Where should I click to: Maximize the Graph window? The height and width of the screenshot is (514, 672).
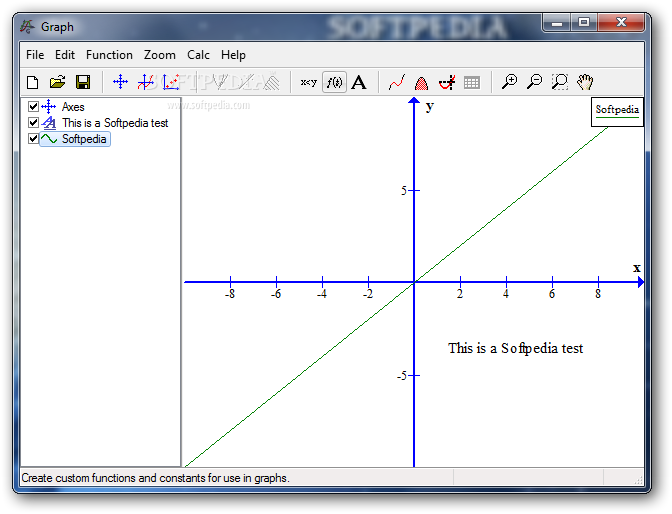[x=584, y=23]
